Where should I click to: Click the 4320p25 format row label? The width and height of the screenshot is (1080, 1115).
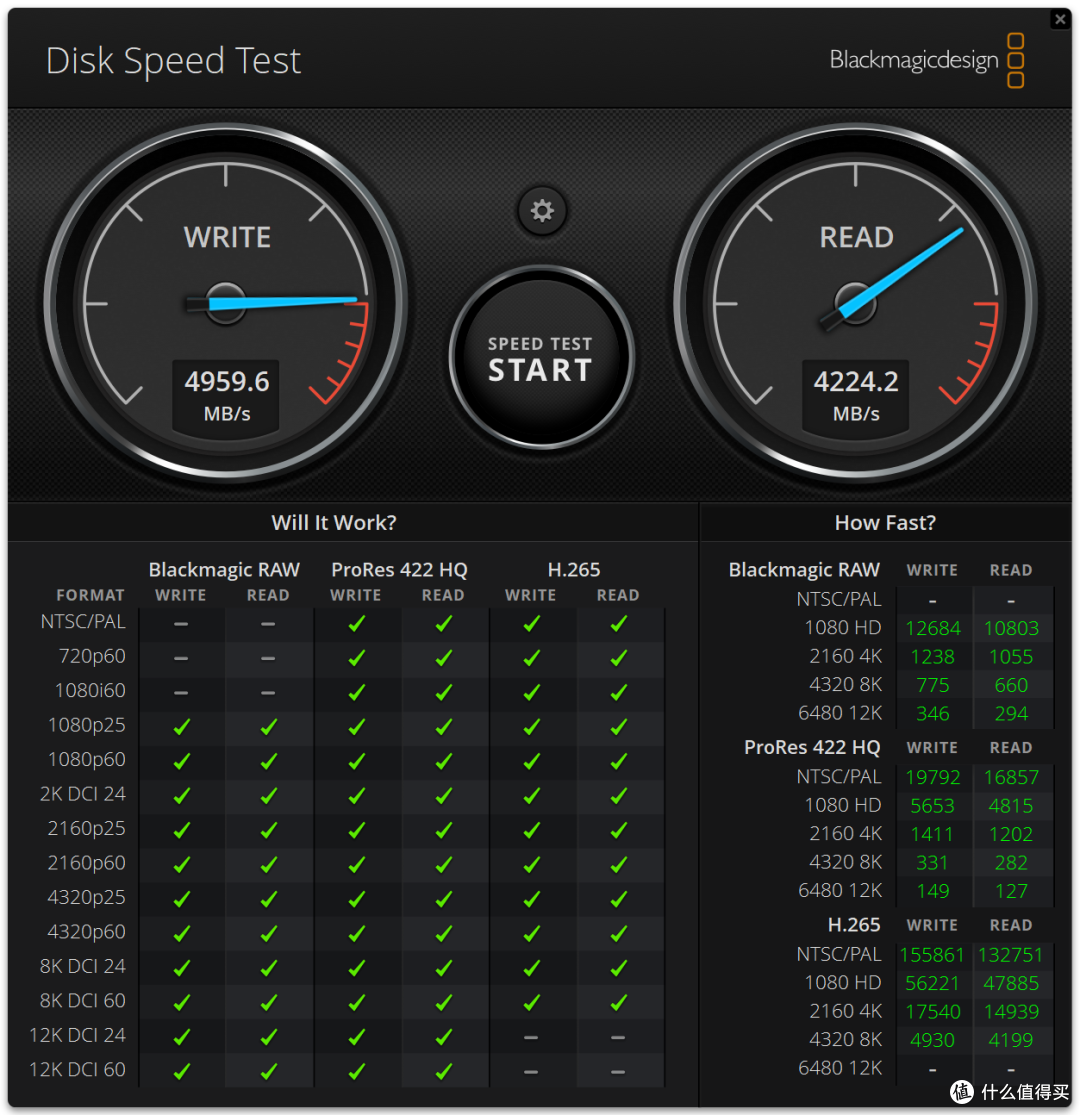pos(86,897)
